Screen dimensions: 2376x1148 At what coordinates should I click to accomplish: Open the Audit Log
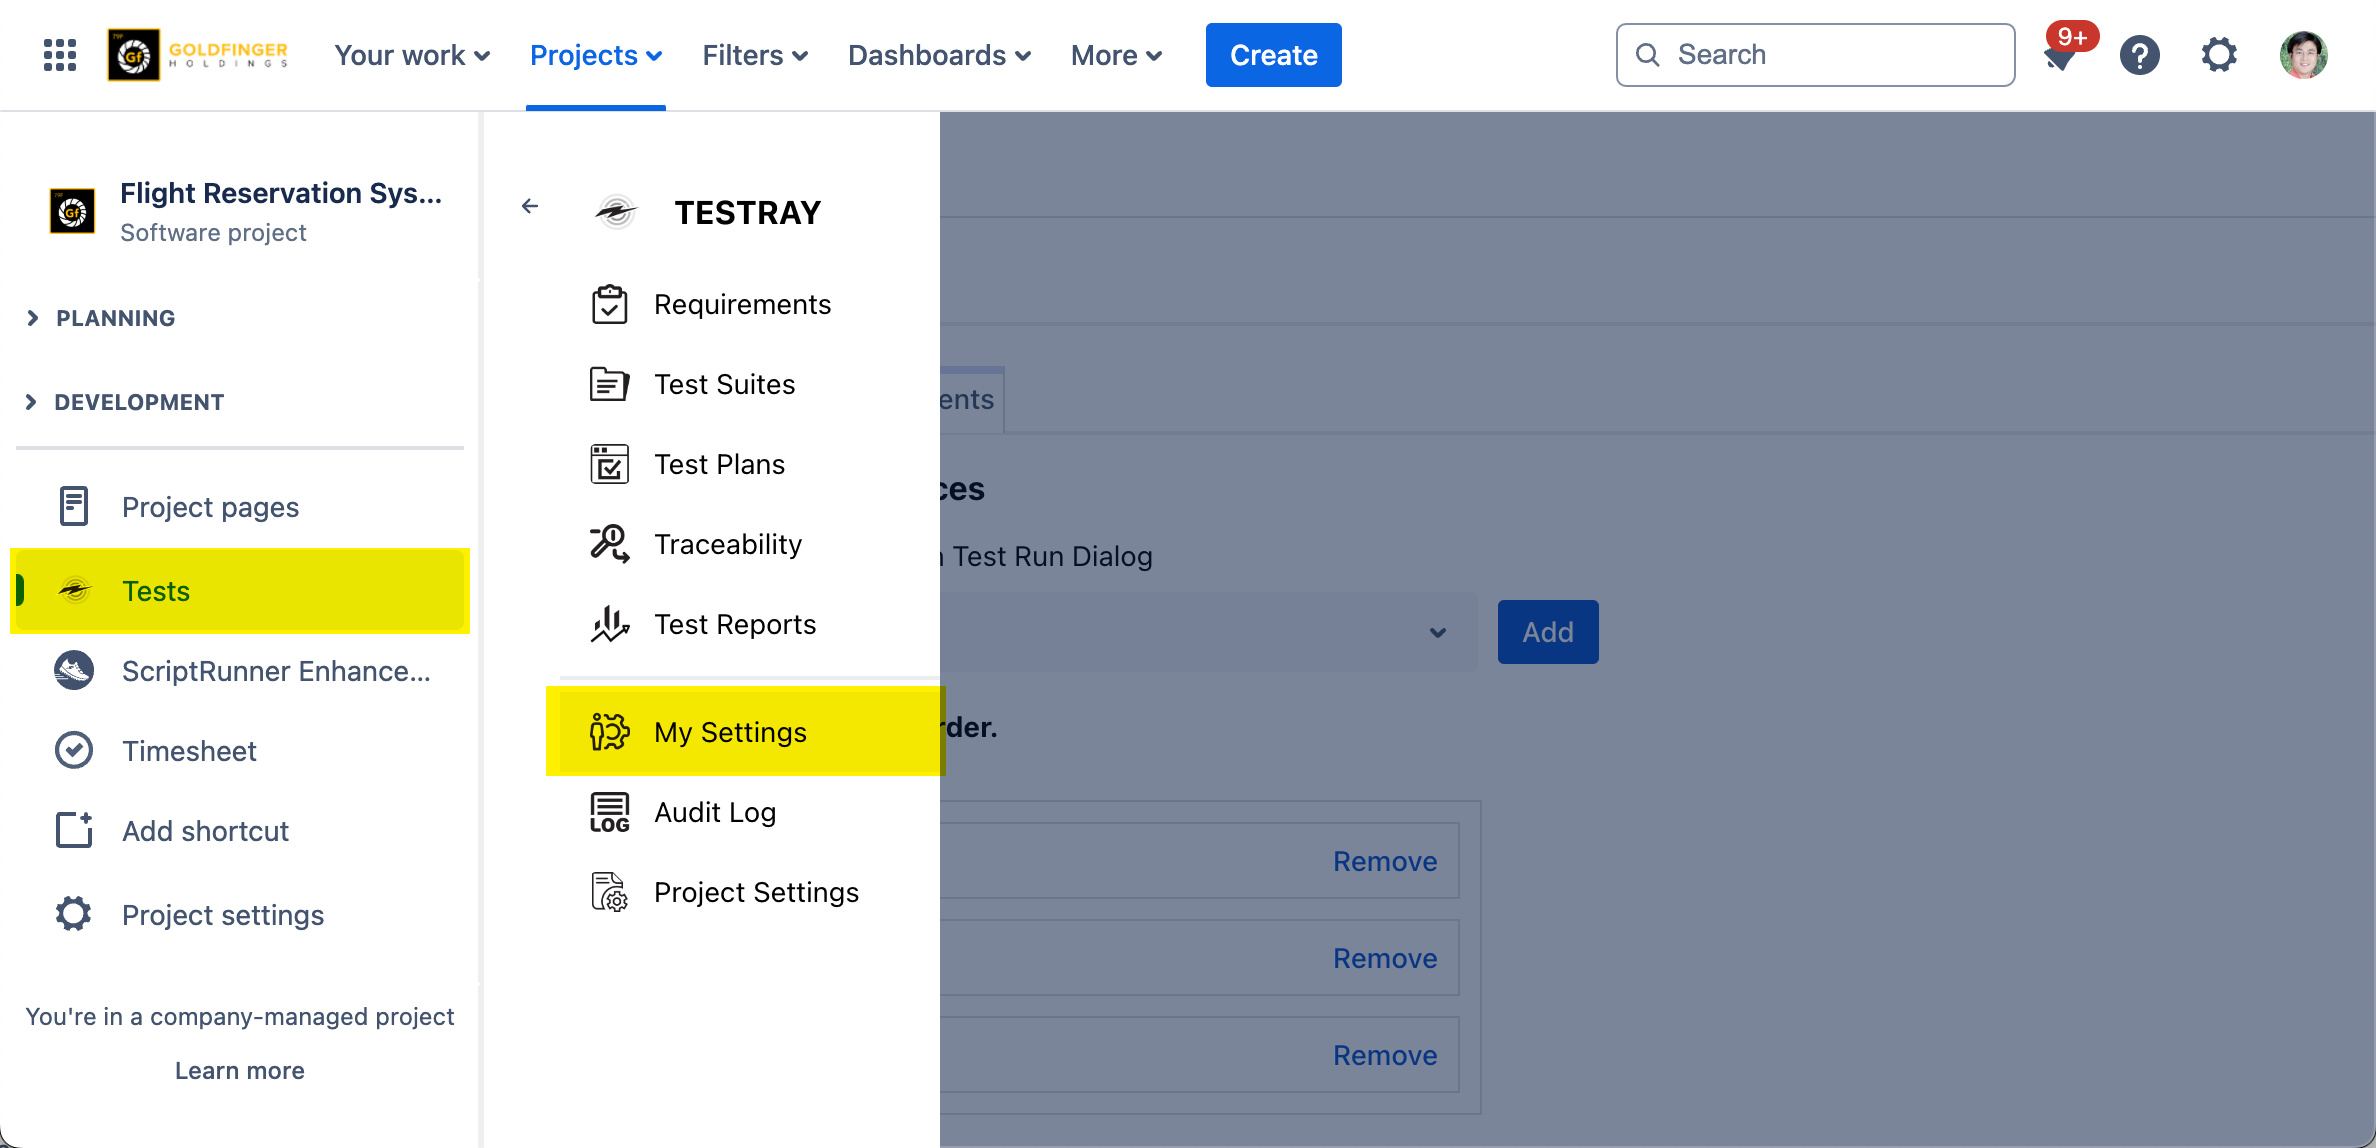tap(714, 812)
